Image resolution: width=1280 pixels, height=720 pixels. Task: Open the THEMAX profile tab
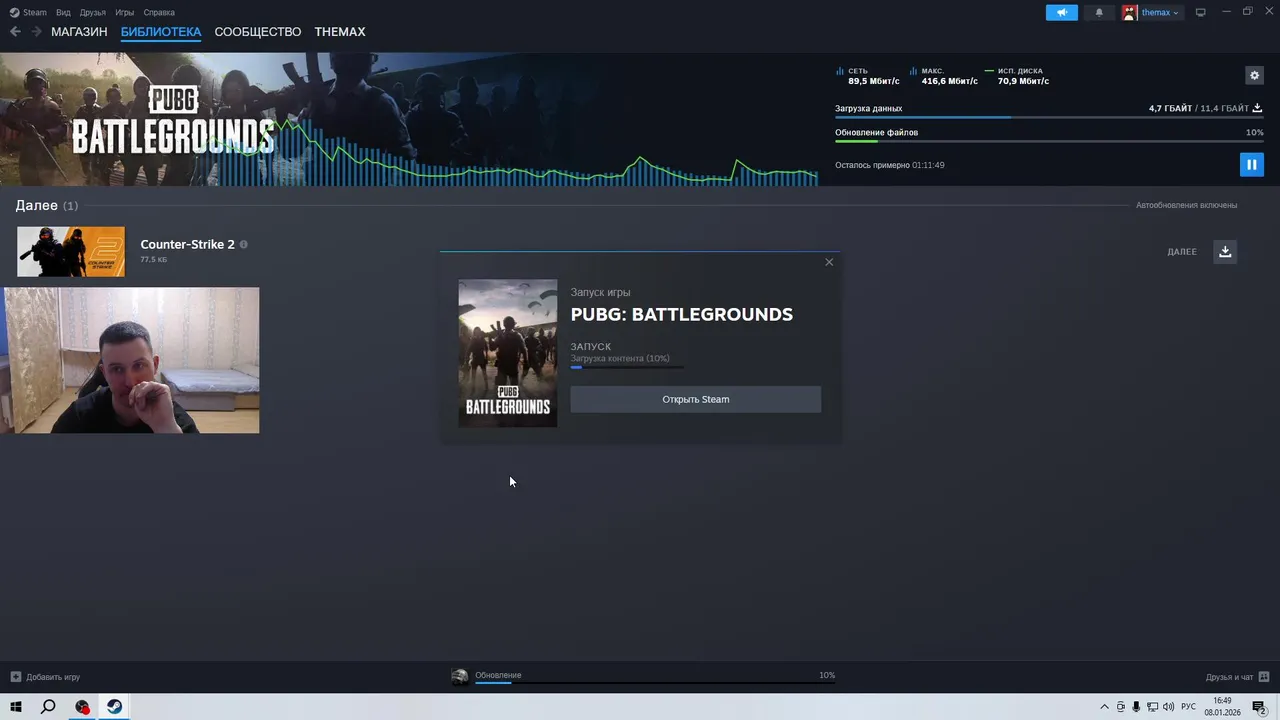(x=340, y=32)
